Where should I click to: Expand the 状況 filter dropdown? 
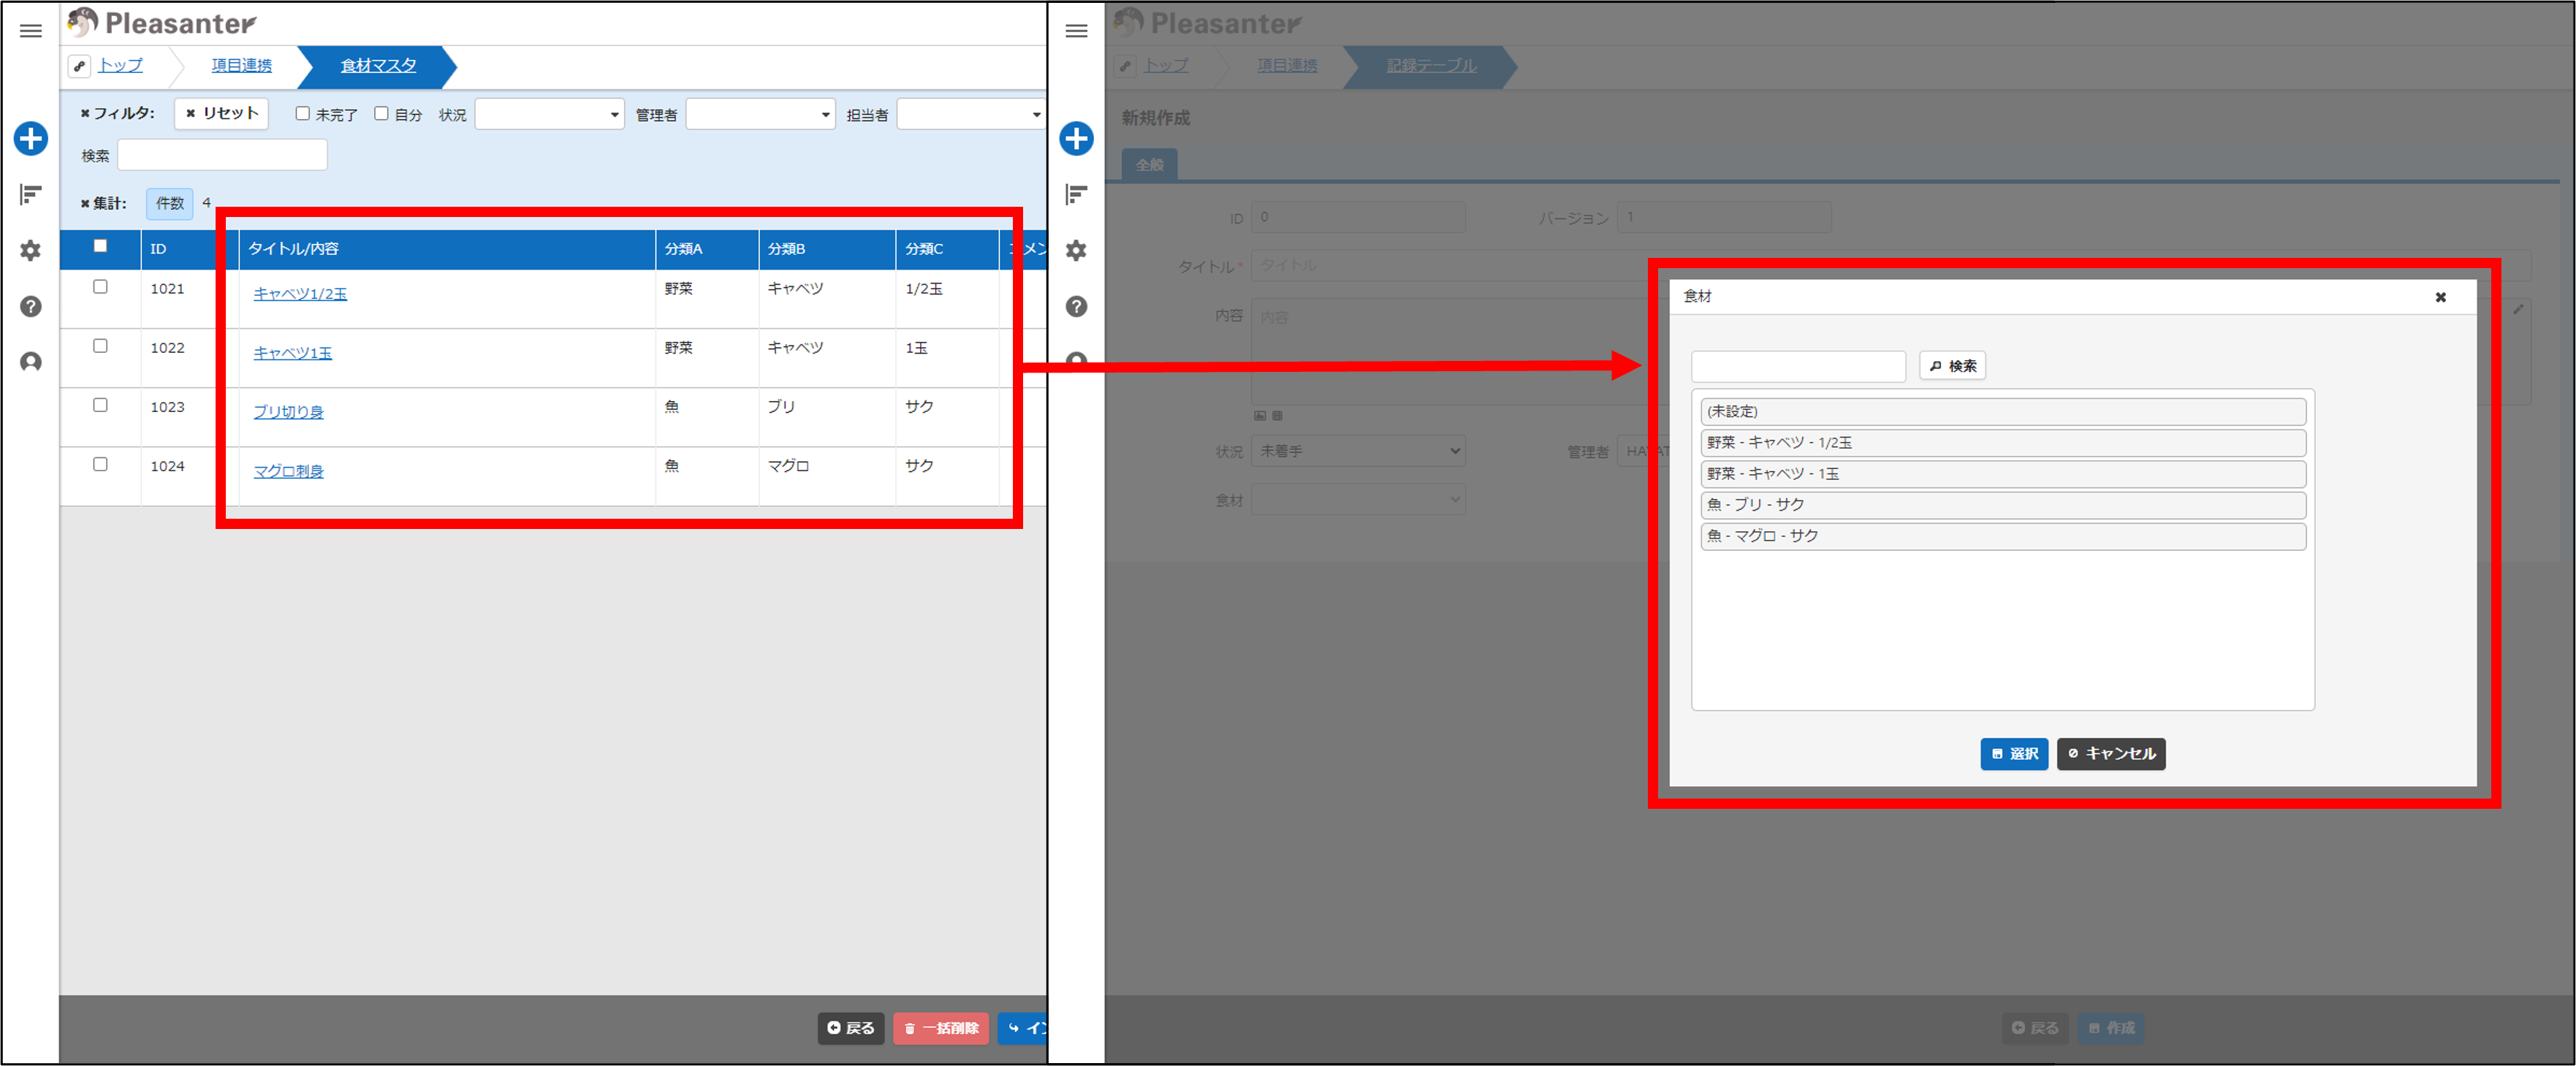tap(549, 114)
